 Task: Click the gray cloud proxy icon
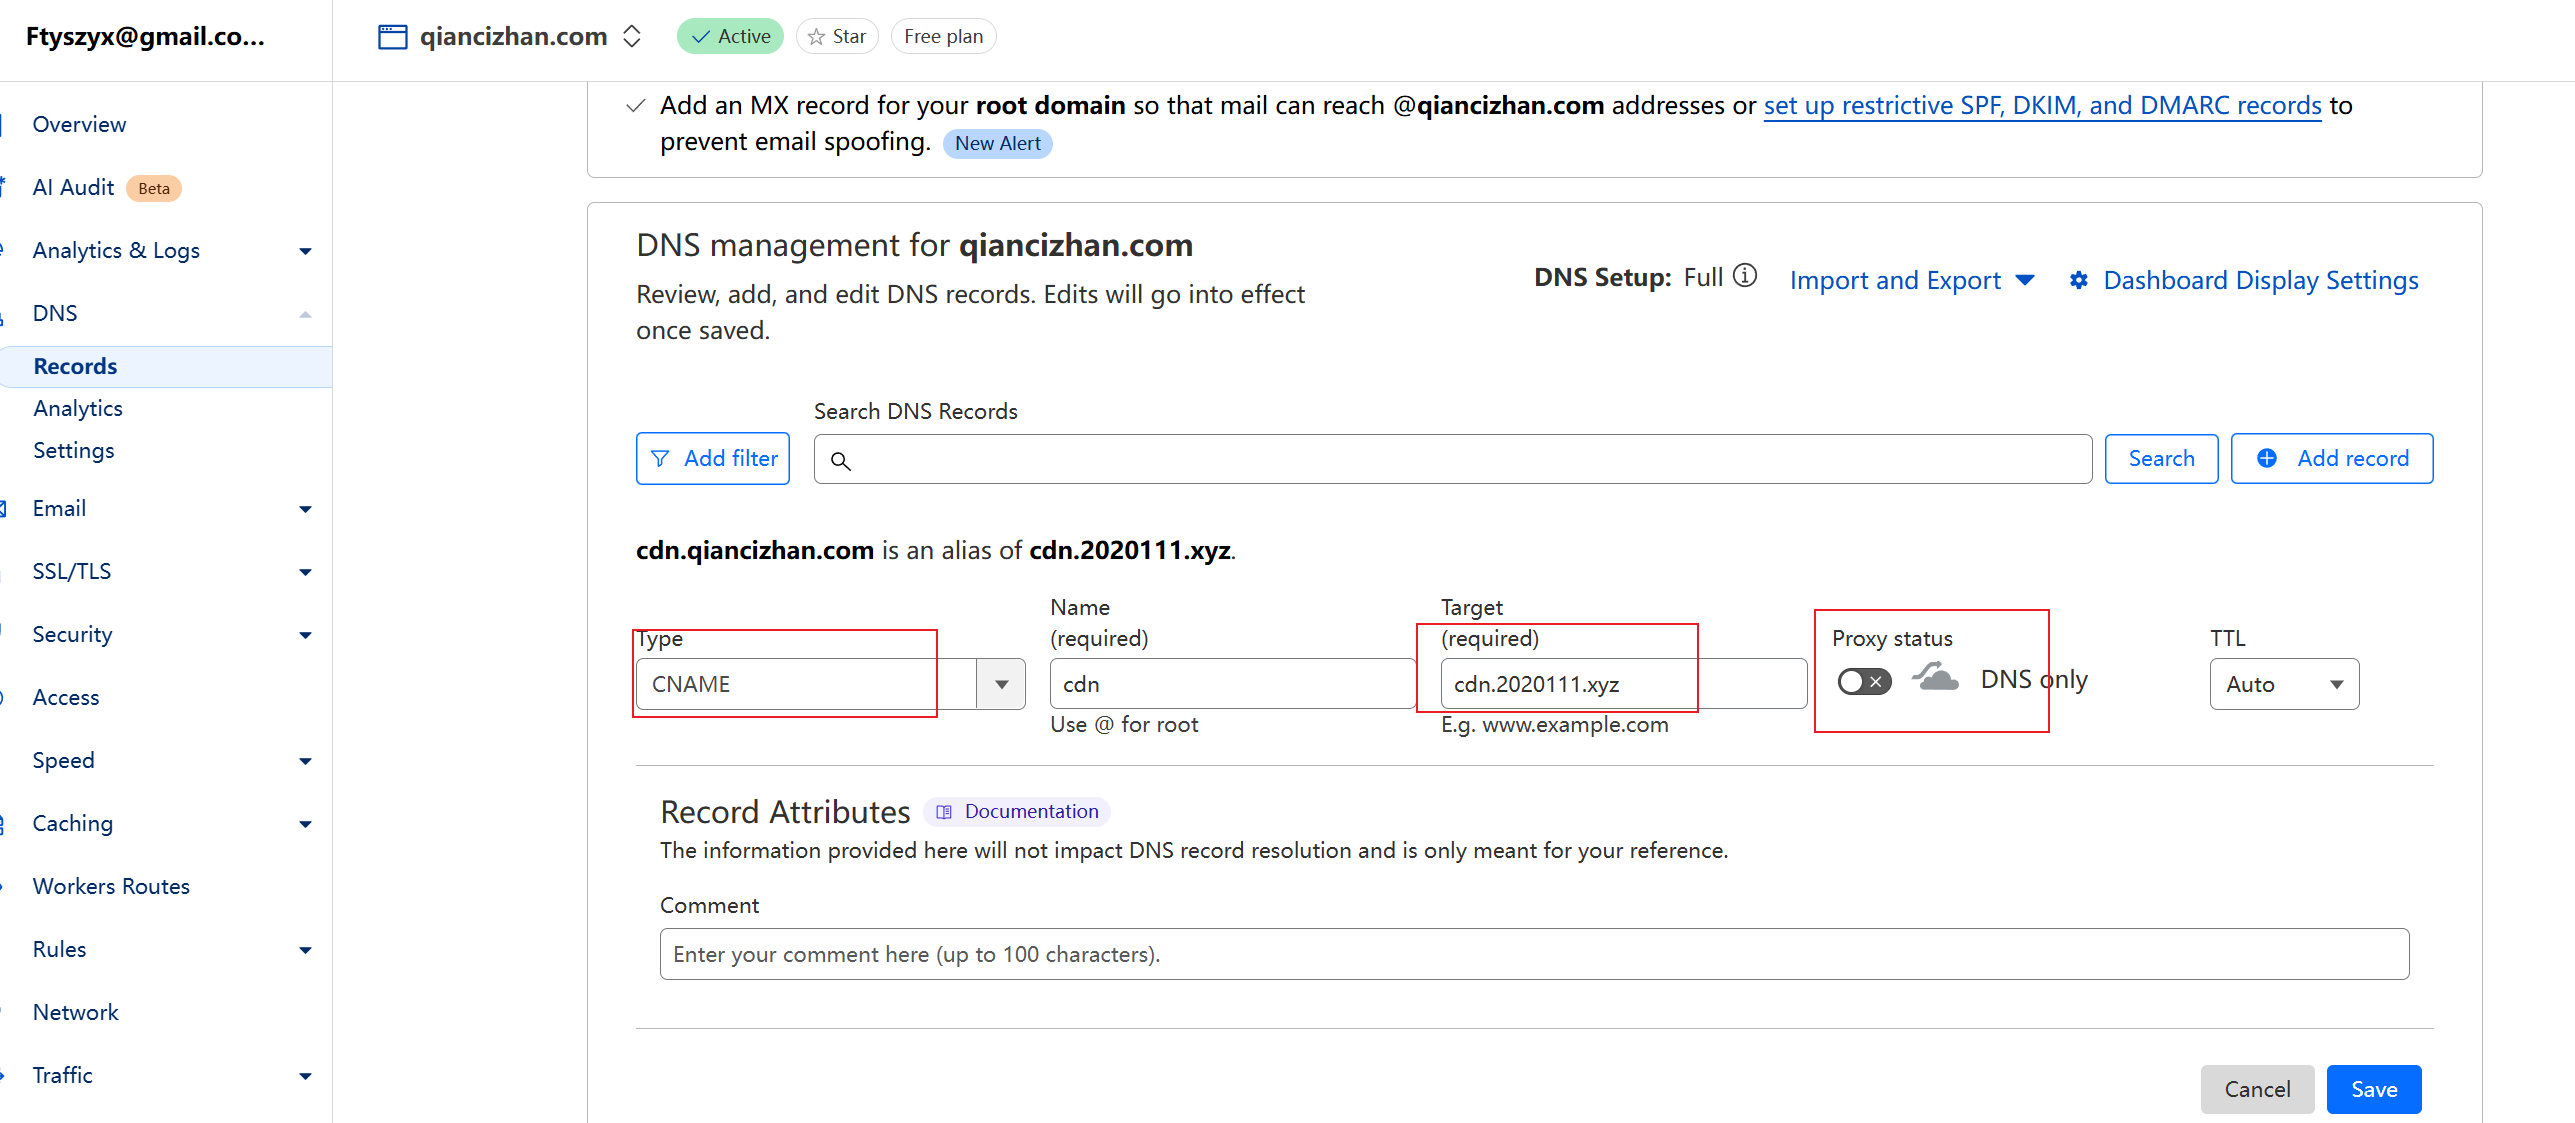(1935, 679)
